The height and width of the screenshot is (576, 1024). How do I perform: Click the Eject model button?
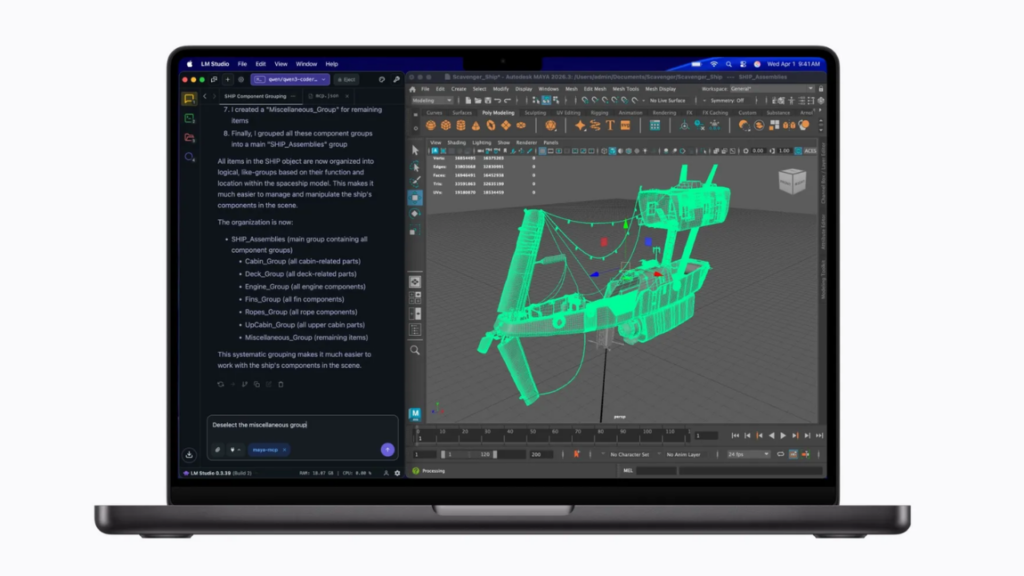pos(346,80)
